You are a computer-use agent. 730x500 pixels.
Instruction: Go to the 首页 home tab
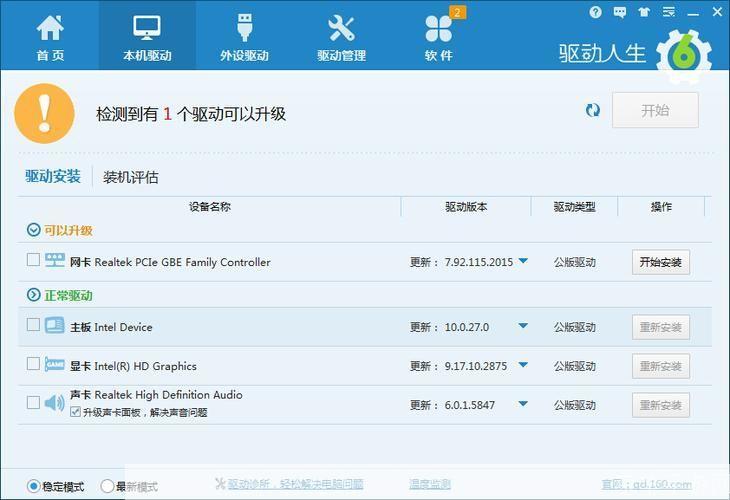[50, 38]
